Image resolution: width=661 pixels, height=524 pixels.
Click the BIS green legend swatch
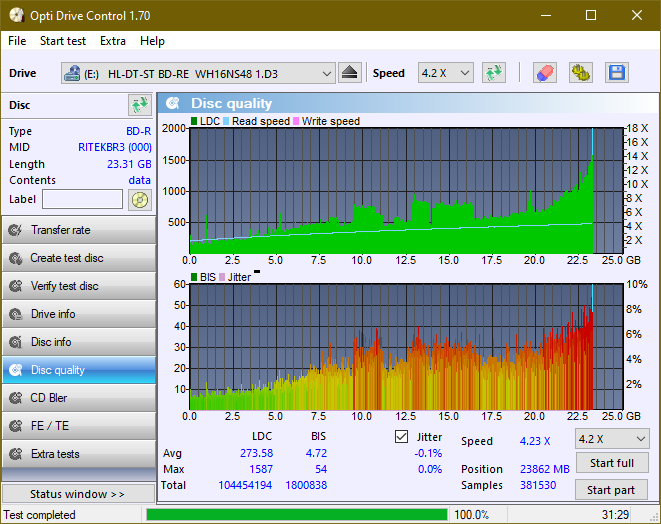[x=194, y=277]
